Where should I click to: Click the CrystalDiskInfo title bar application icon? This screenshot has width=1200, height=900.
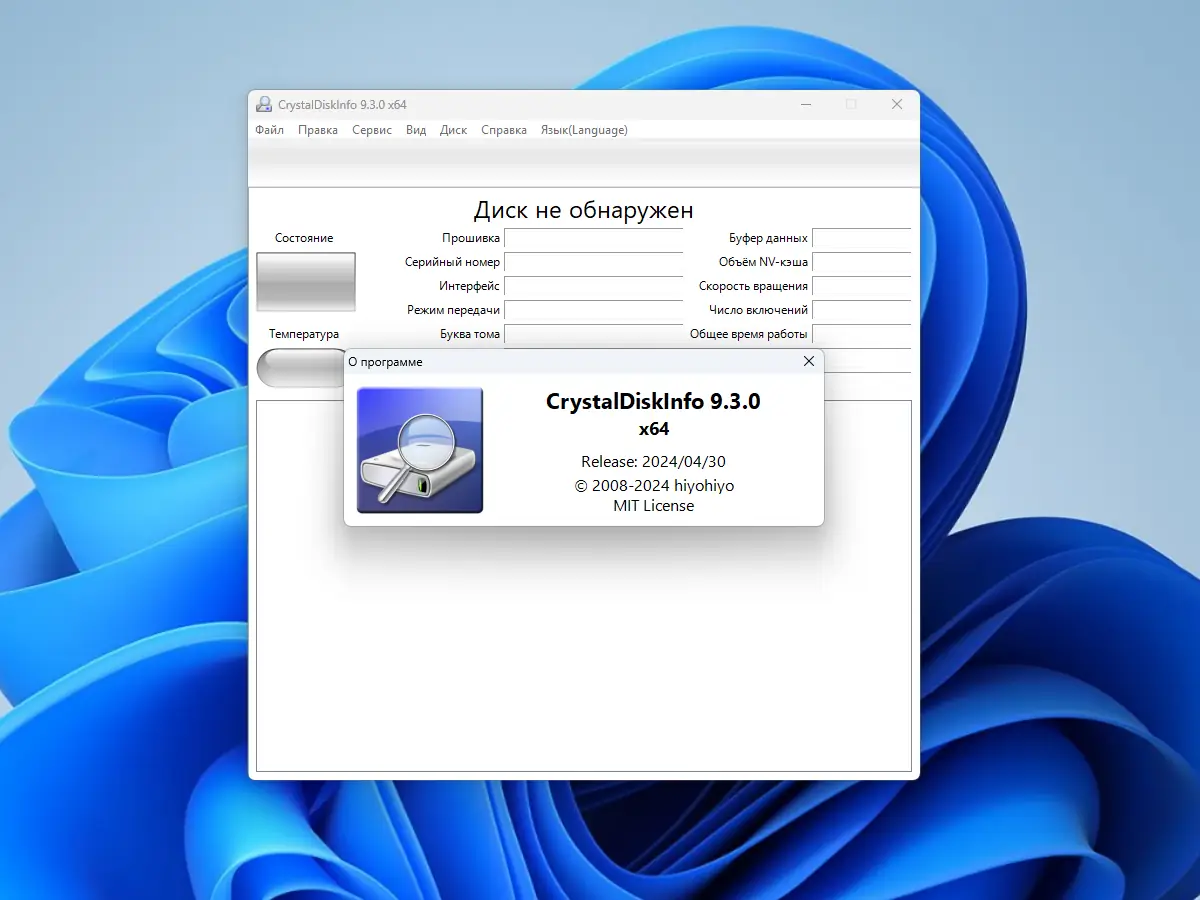tap(263, 104)
